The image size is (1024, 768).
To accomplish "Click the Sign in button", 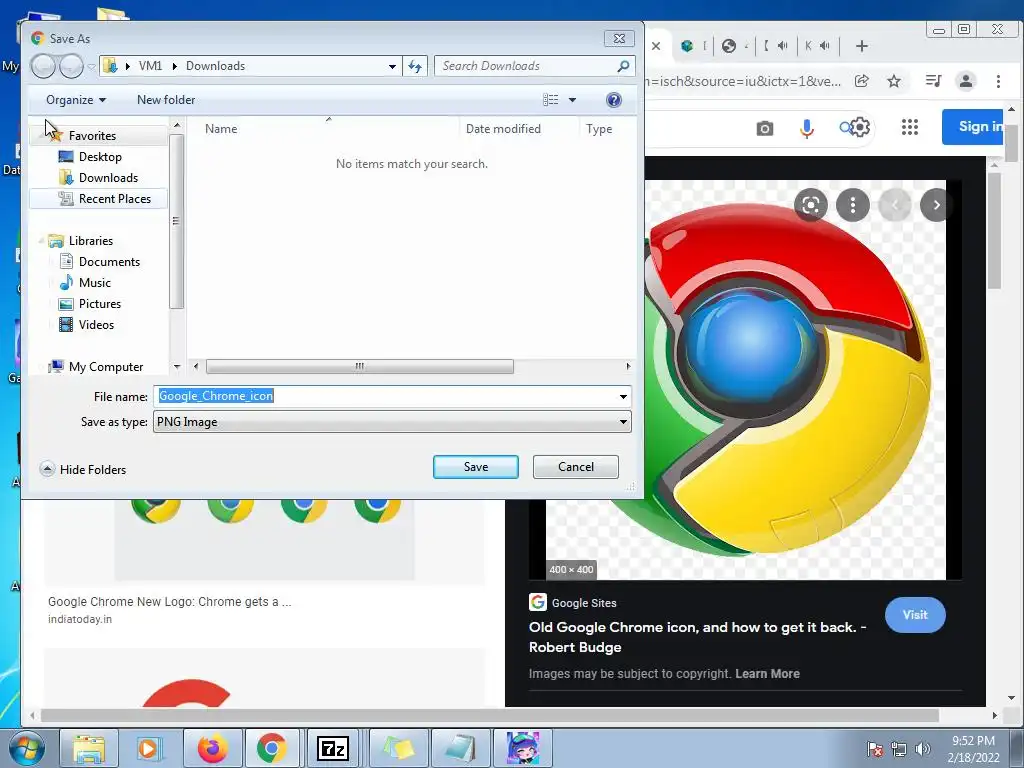I will (x=972, y=127).
